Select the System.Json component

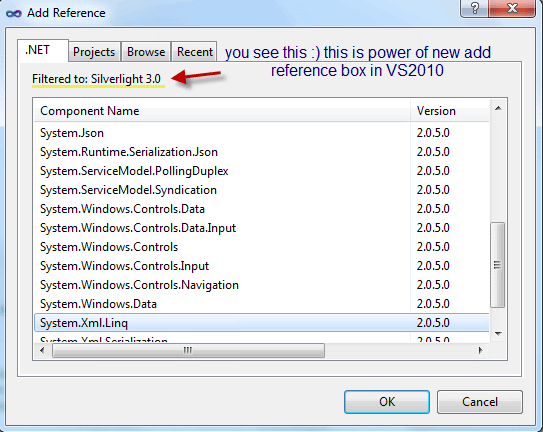[261, 133]
